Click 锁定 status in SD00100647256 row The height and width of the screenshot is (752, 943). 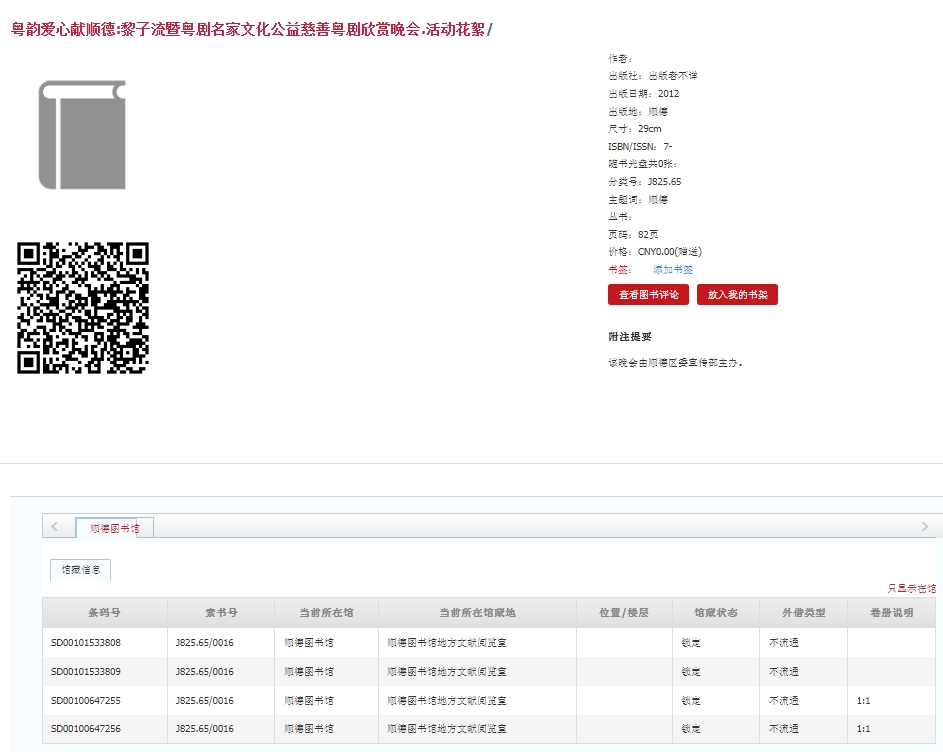coord(691,729)
